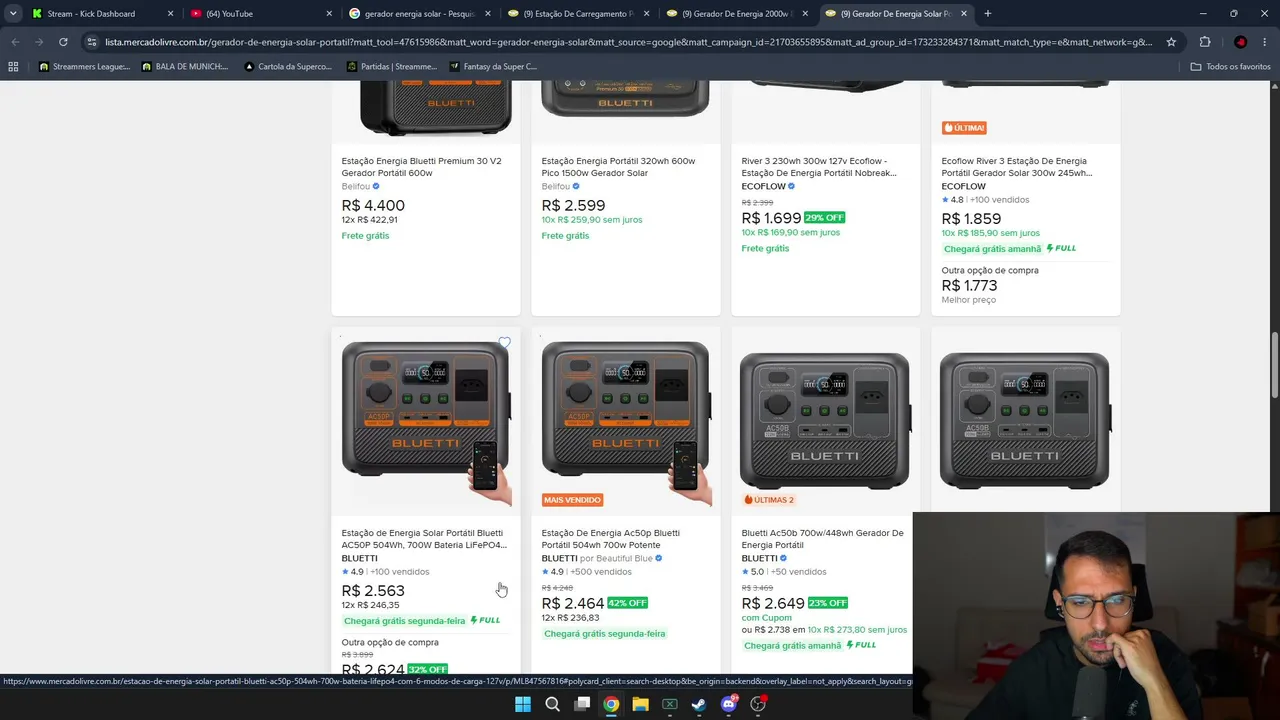Switch to the Gerador De Energia 2000w tab
1280x720 pixels.
tap(738, 14)
